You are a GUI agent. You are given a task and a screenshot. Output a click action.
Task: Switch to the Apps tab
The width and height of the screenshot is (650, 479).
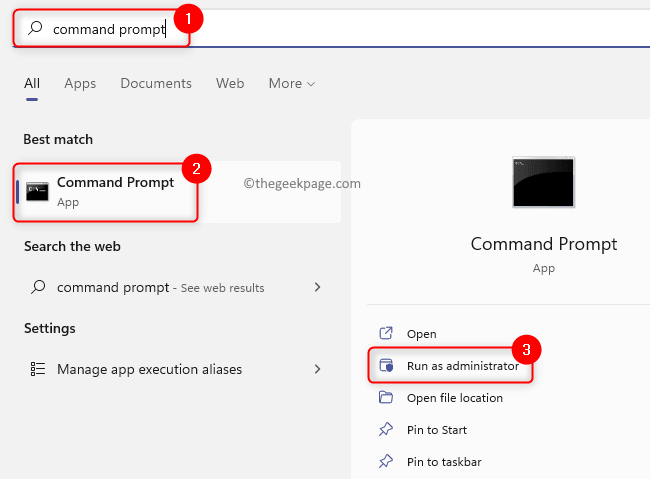coord(80,83)
